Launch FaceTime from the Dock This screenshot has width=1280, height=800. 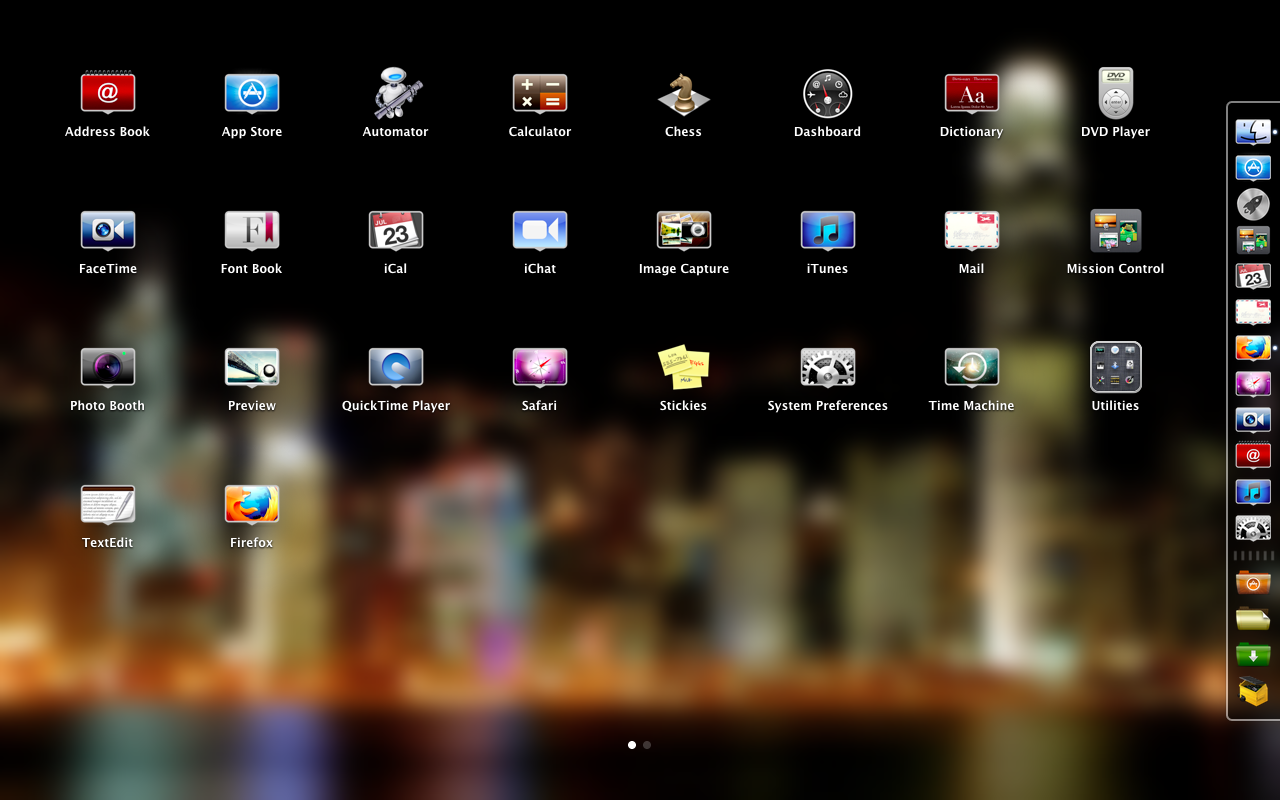(x=1253, y=420)
